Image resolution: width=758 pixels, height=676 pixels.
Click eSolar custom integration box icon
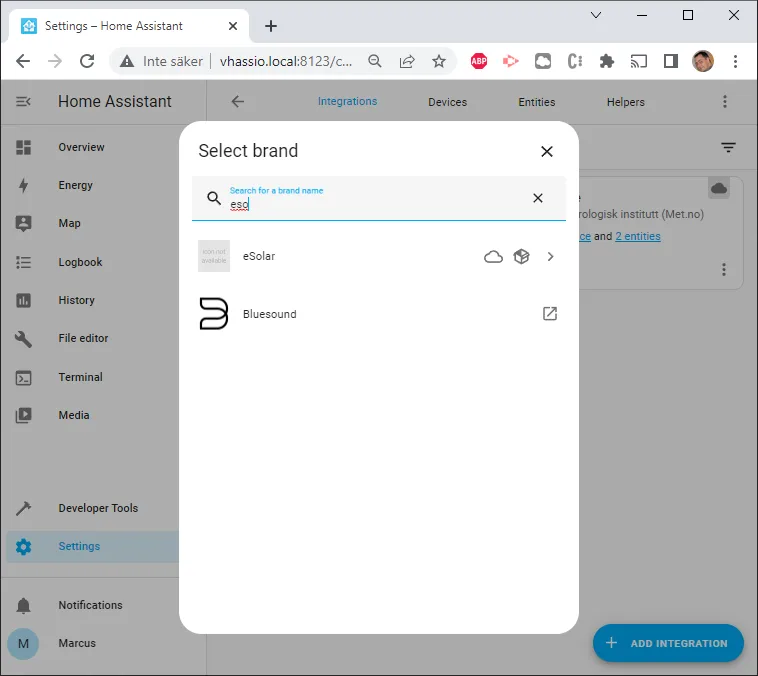522,256
